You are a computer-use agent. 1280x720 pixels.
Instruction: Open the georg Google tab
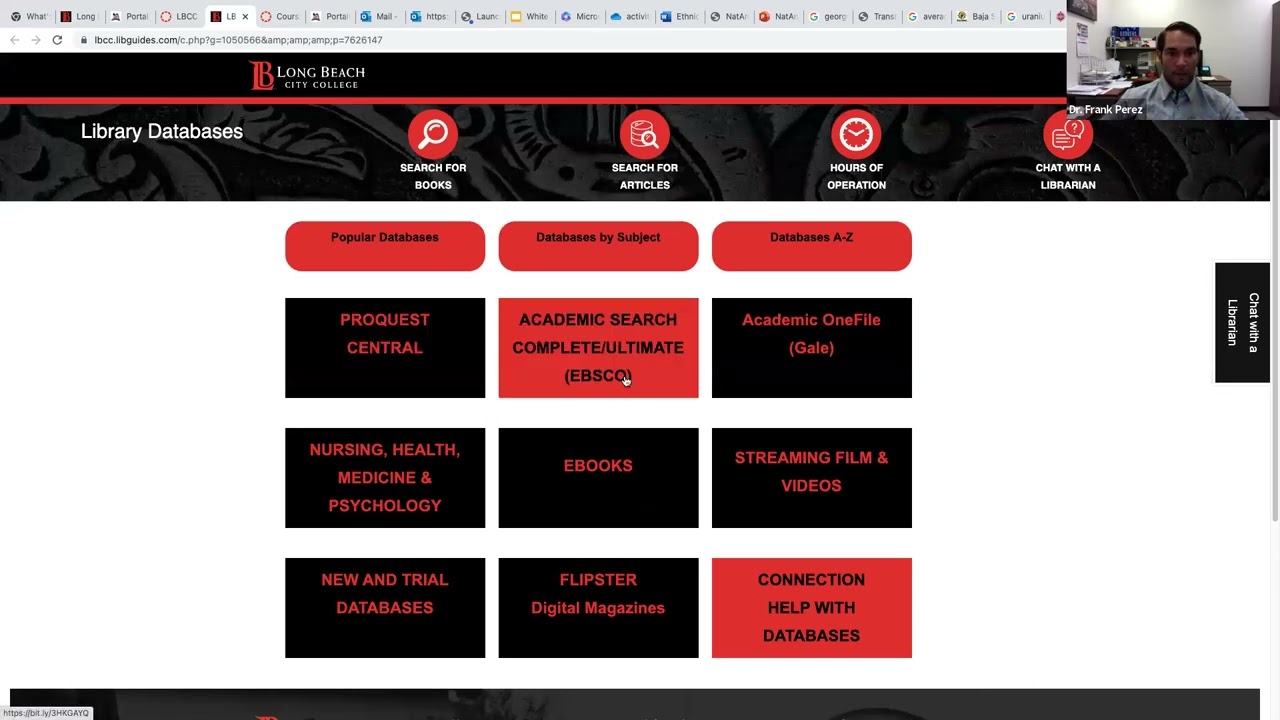(828, 16)
